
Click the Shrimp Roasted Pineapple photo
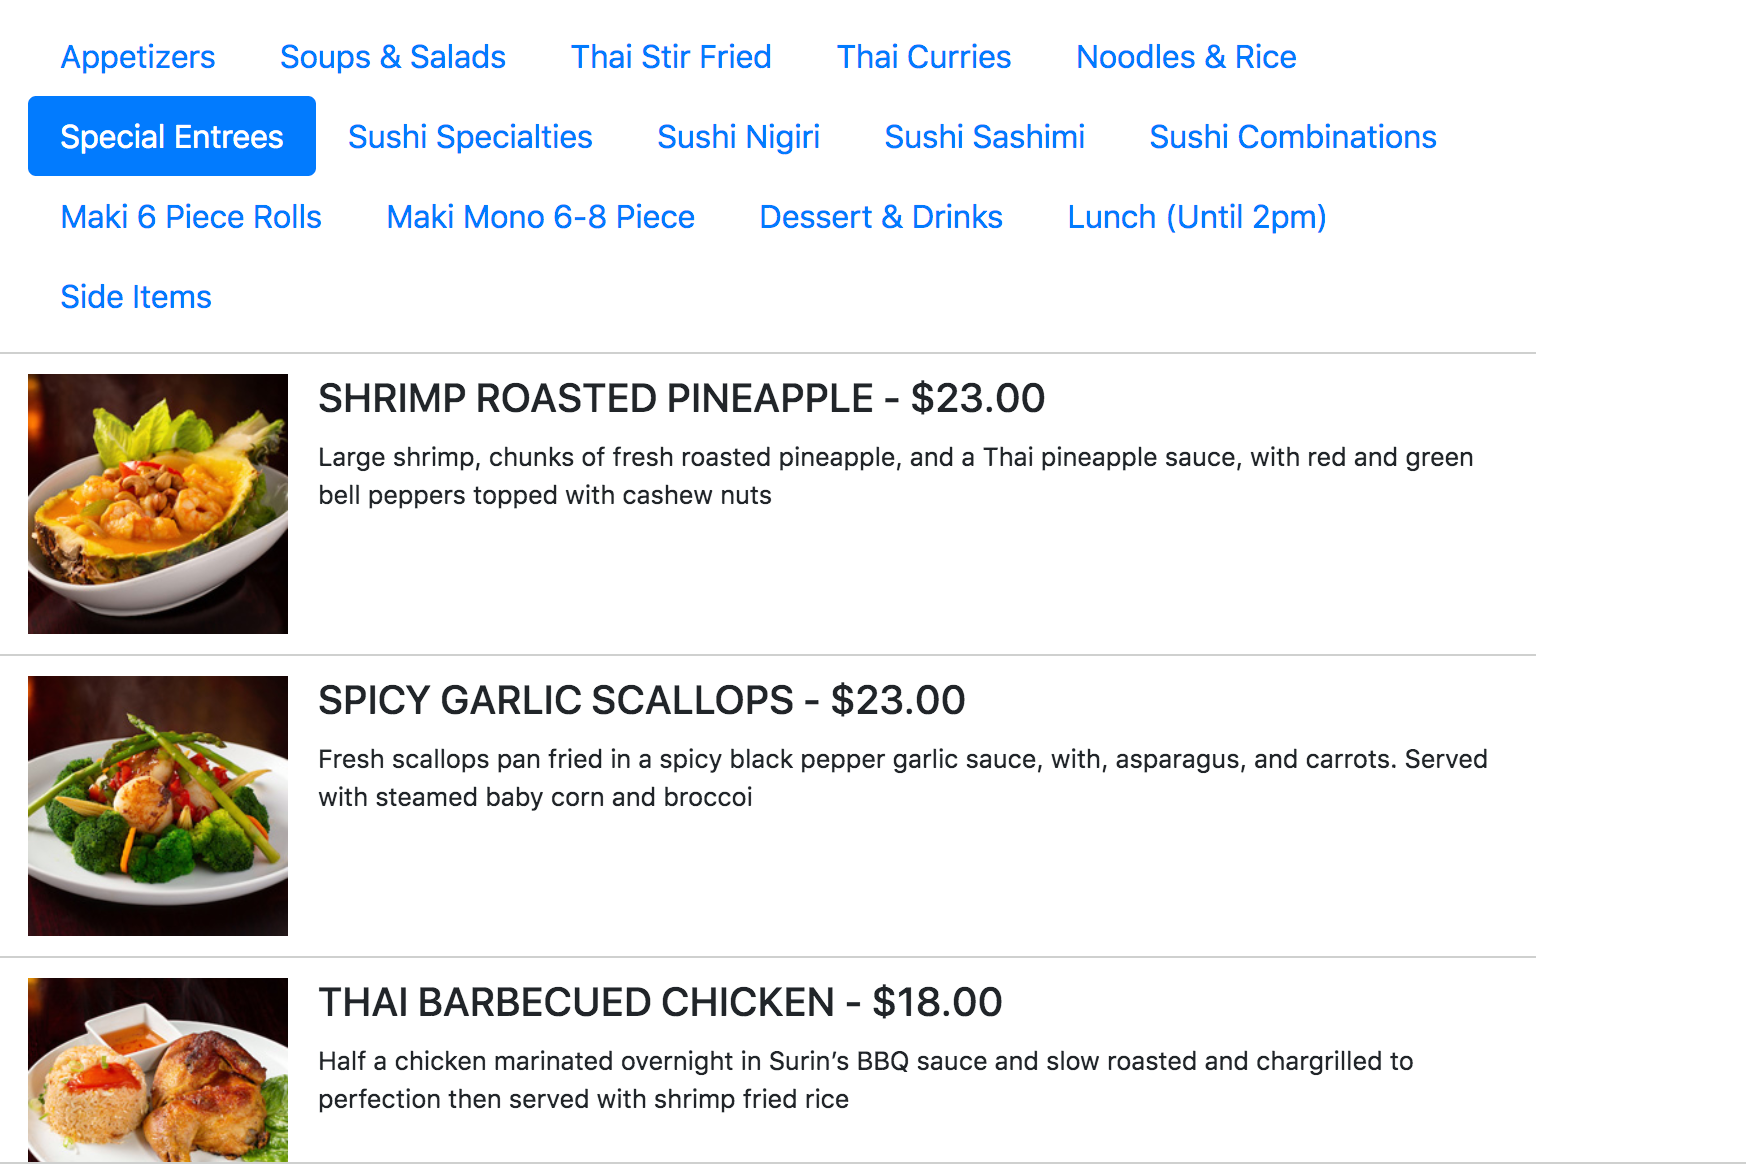[158, 504]
